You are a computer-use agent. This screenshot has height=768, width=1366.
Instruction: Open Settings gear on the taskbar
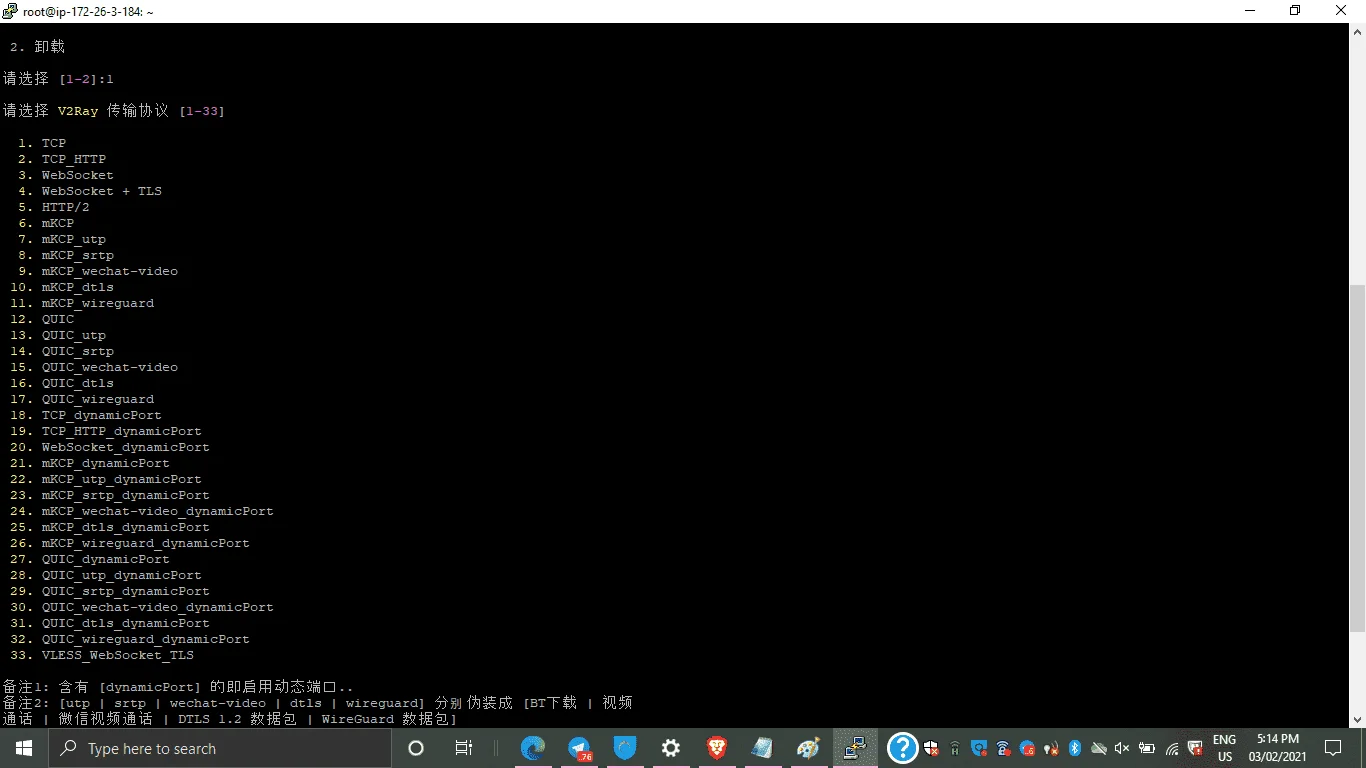pyautogui.click(x=671, y=748)
